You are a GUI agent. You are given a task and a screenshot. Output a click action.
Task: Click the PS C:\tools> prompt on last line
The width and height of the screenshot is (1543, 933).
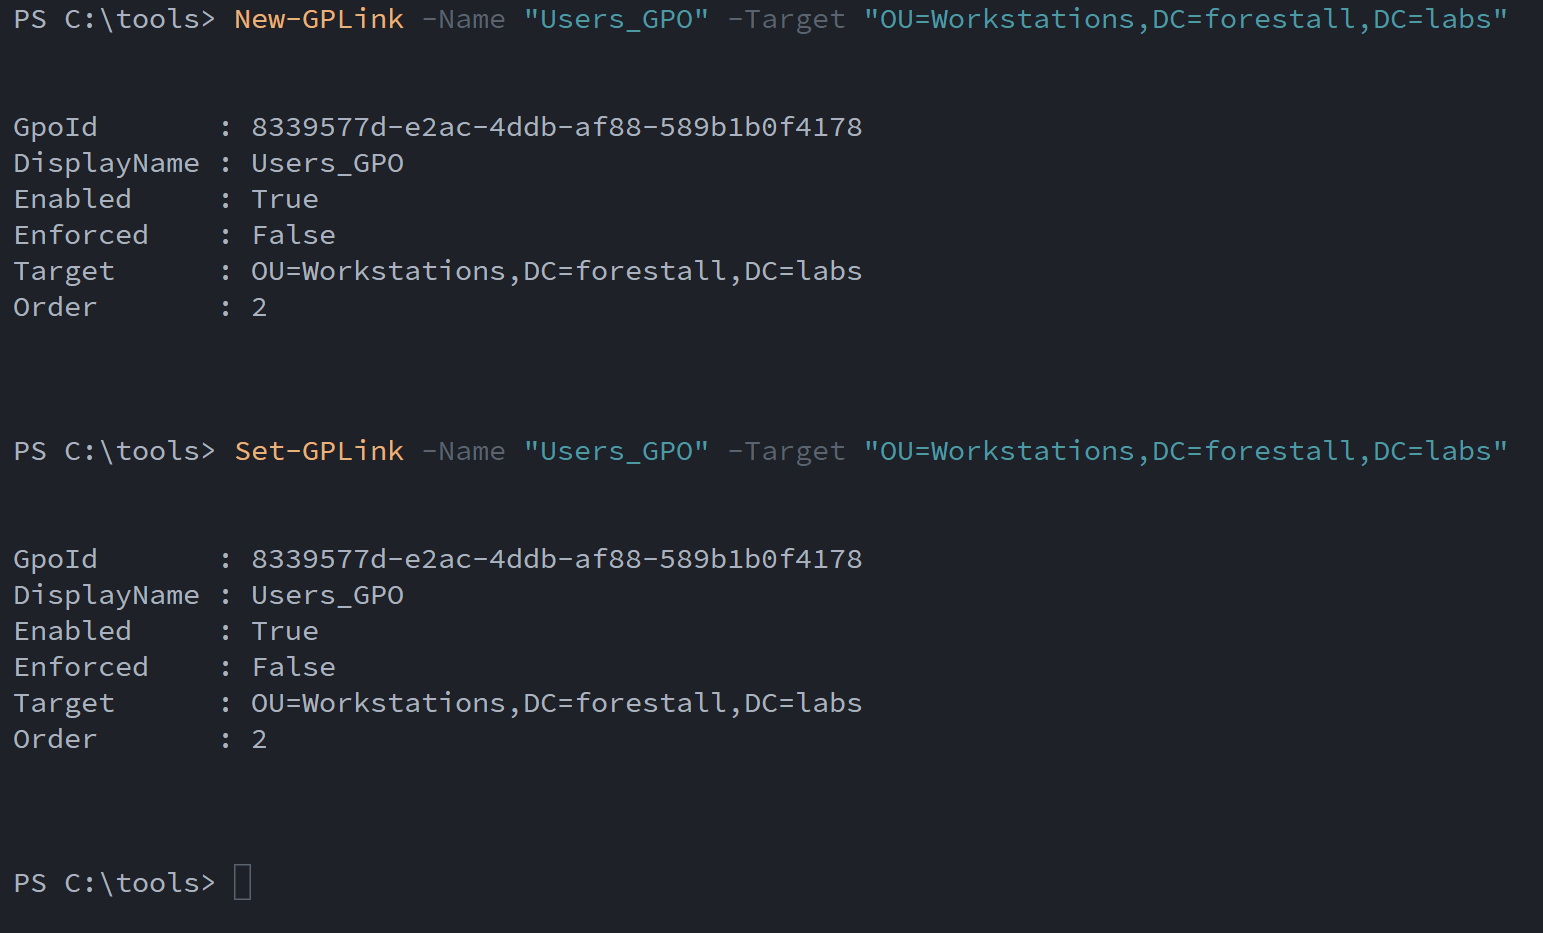coord(114,883)
